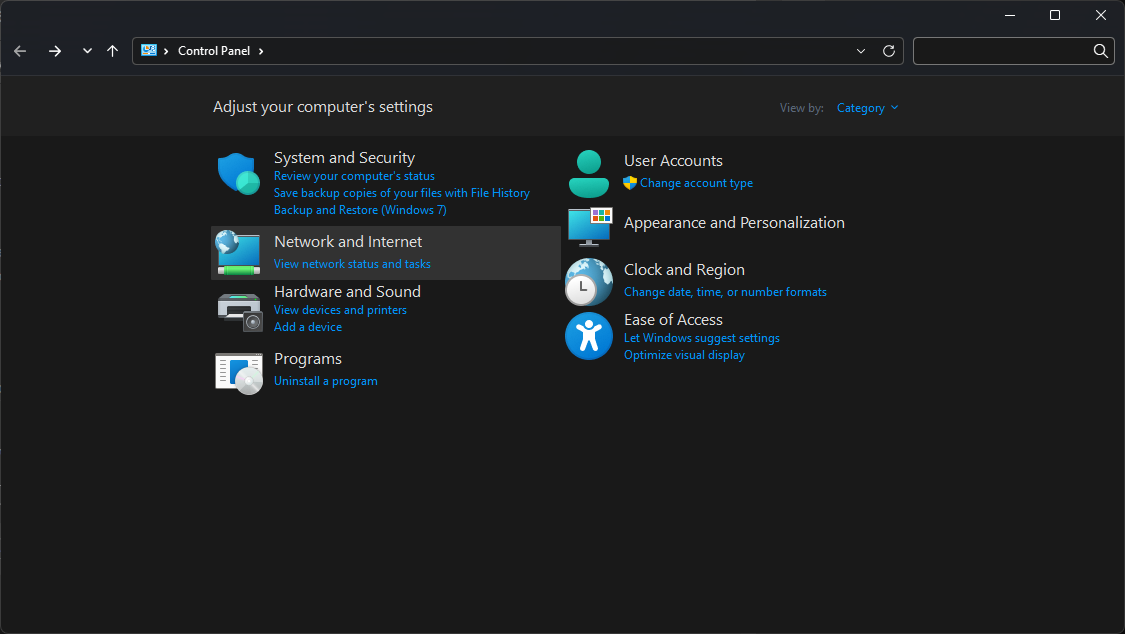The height and width of the screenshot is (634, 1125).
Task: Open Appearance and Personalization category heading
Action: click(734, 223)
